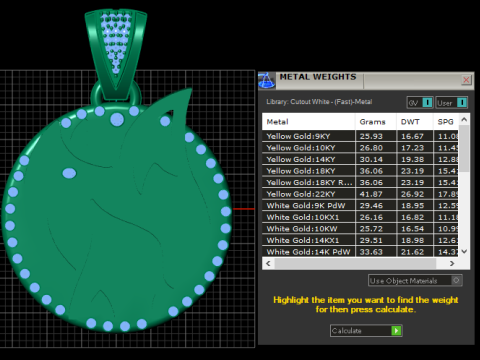The width and height of the screenshot is (480, 360).
Task: Click the Grams column header
Action: pyautogui.click(x=376, y=122)
